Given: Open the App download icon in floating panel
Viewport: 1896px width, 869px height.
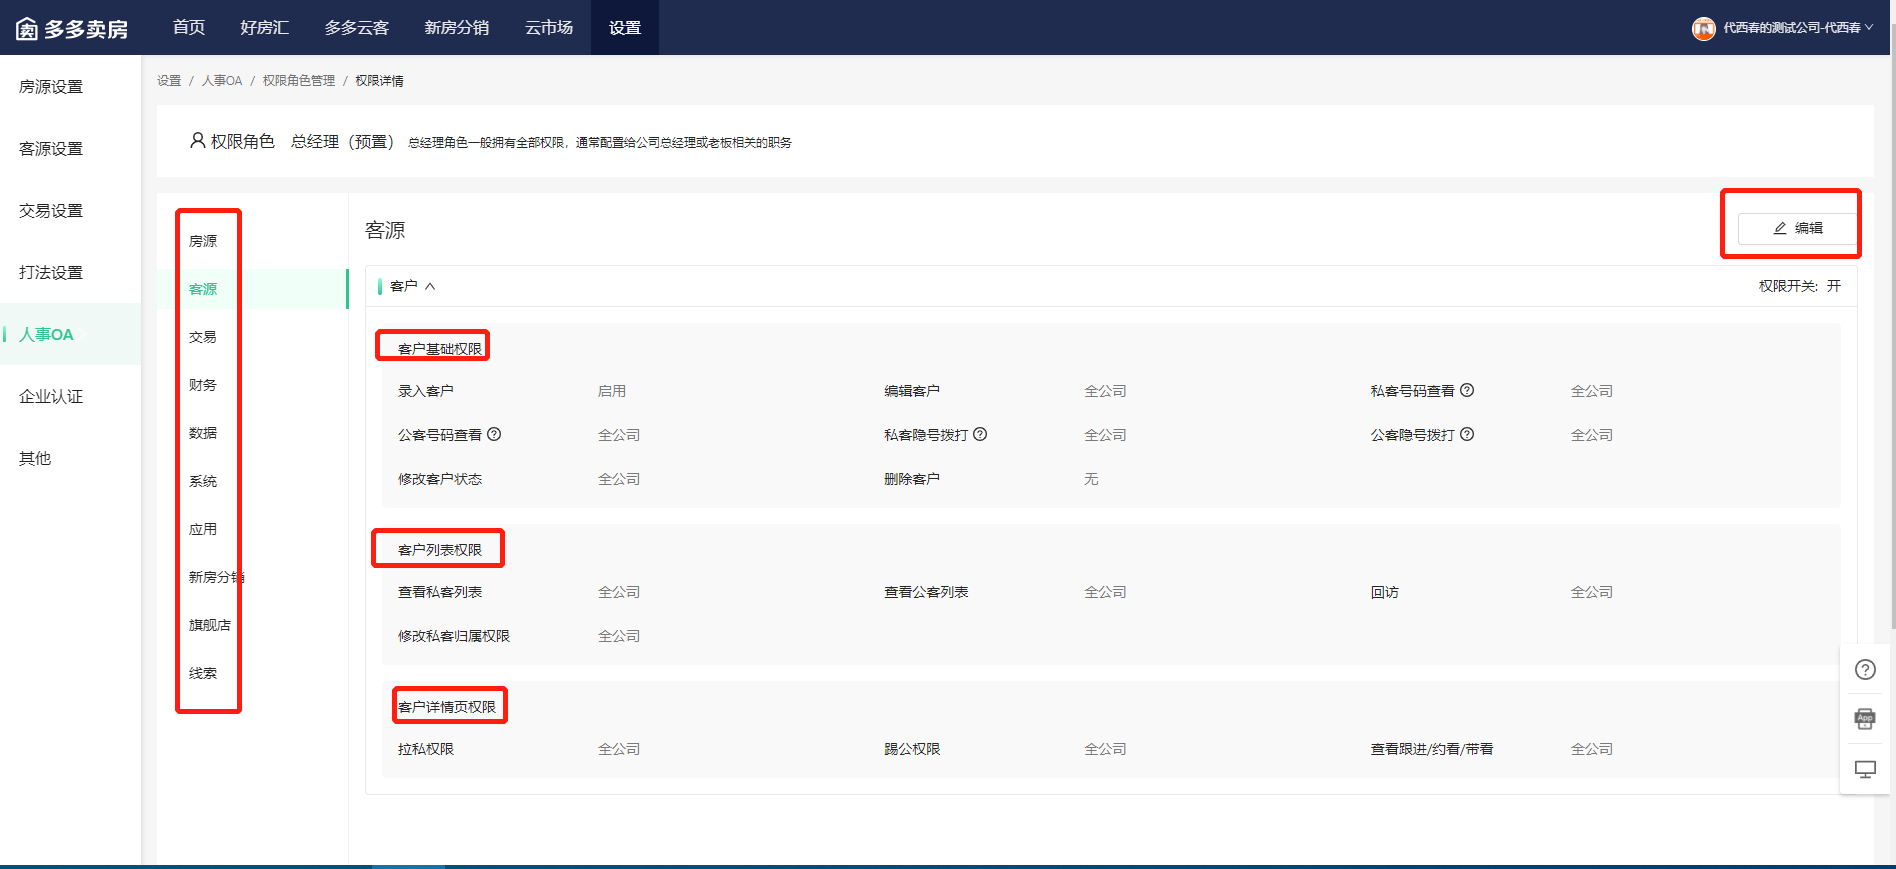Looking at the screenshot, I should click(x=1865, y=719).
